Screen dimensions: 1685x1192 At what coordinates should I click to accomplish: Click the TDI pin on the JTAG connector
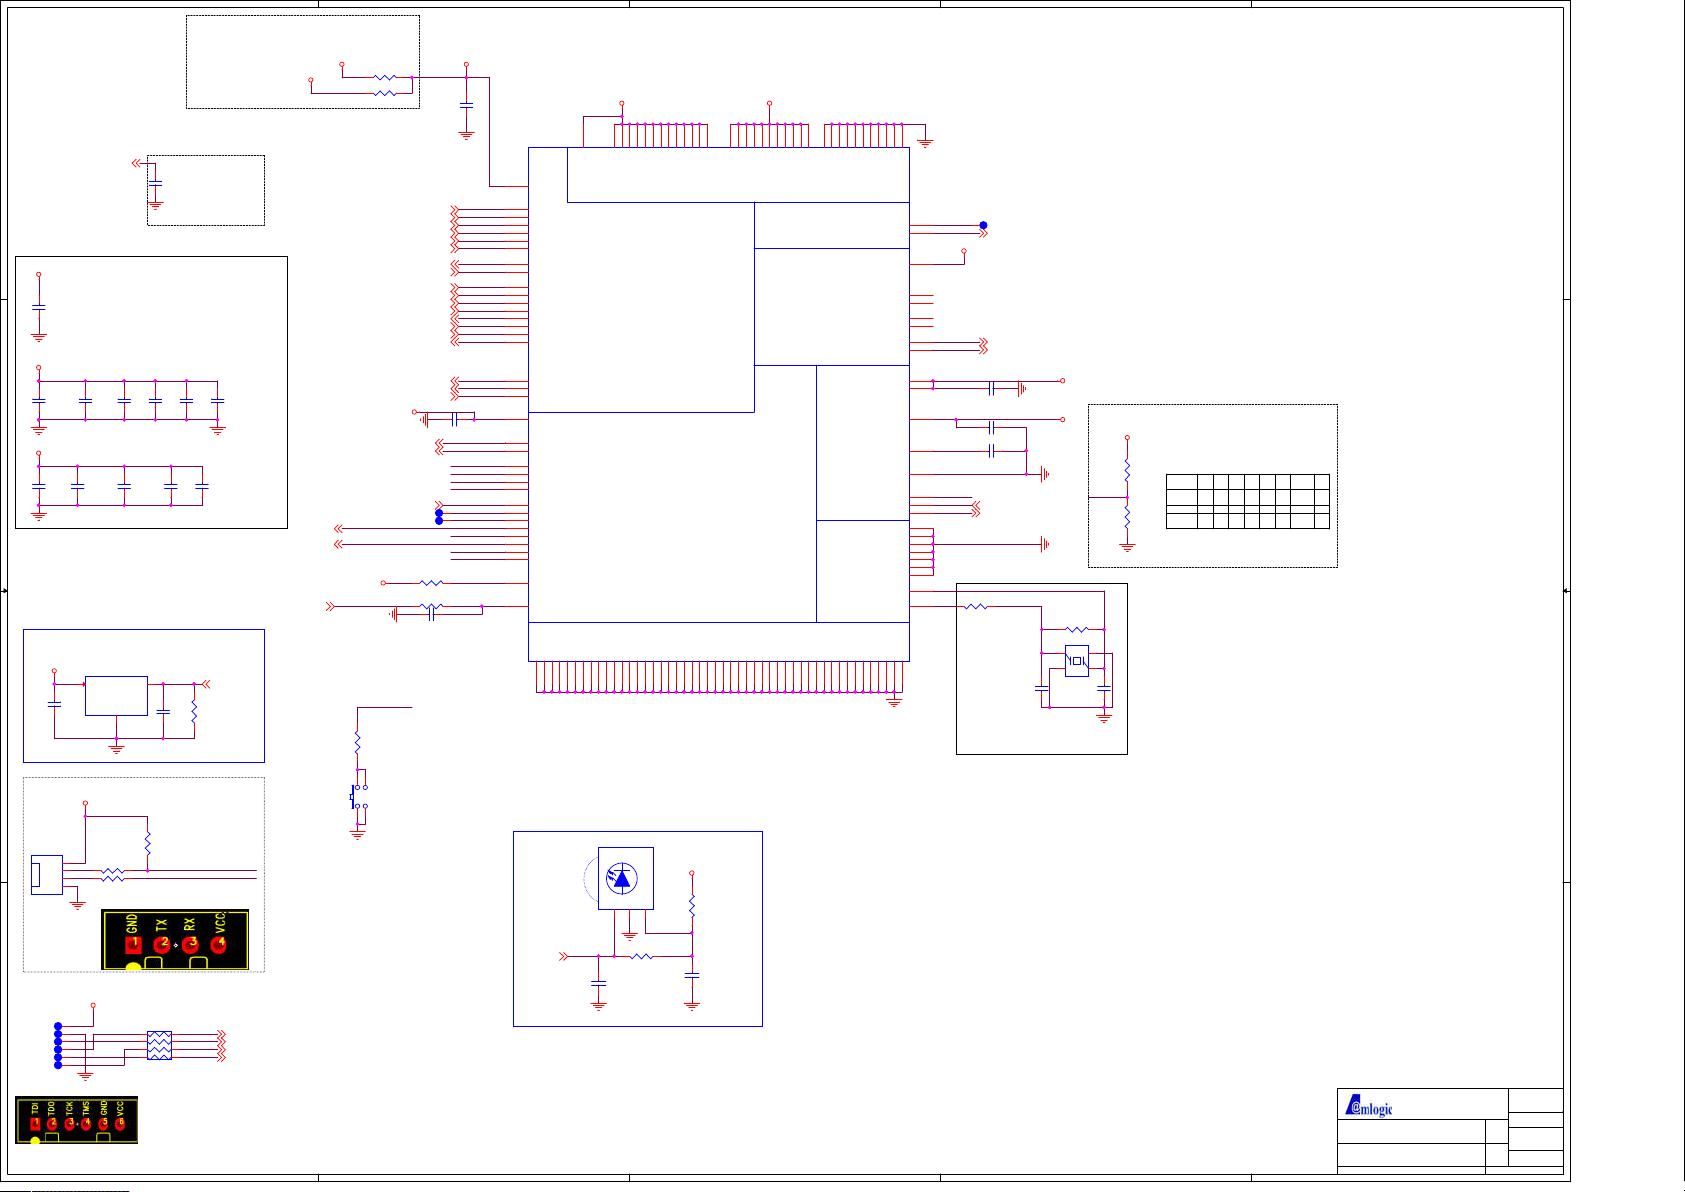pos(36,1122)
